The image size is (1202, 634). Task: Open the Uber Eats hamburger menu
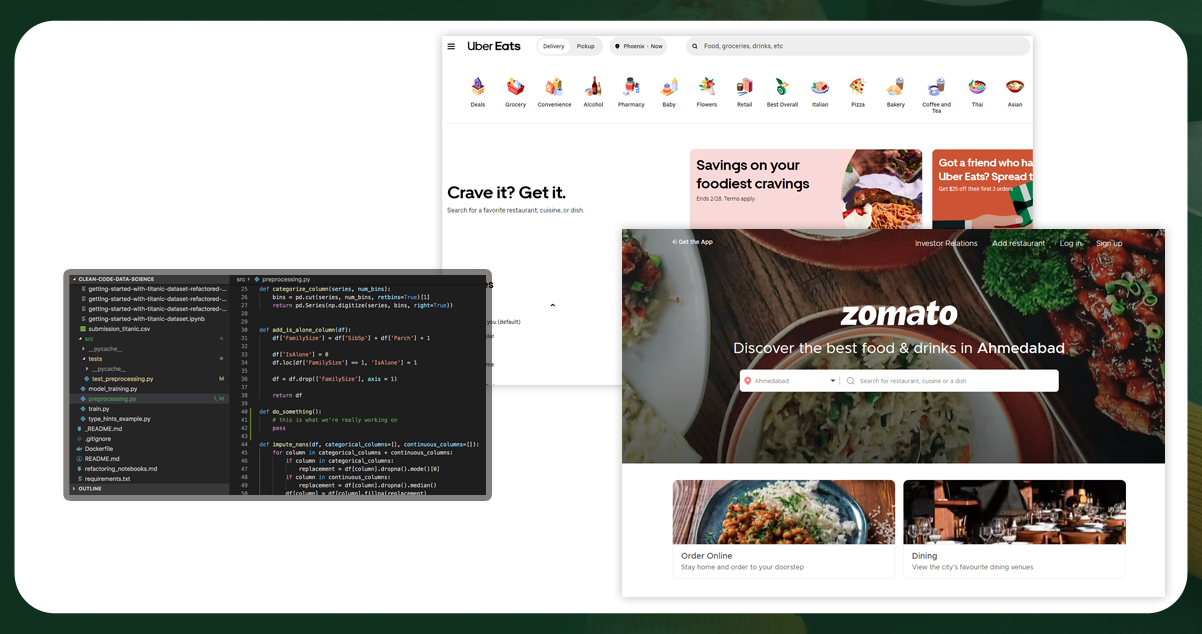453,46
